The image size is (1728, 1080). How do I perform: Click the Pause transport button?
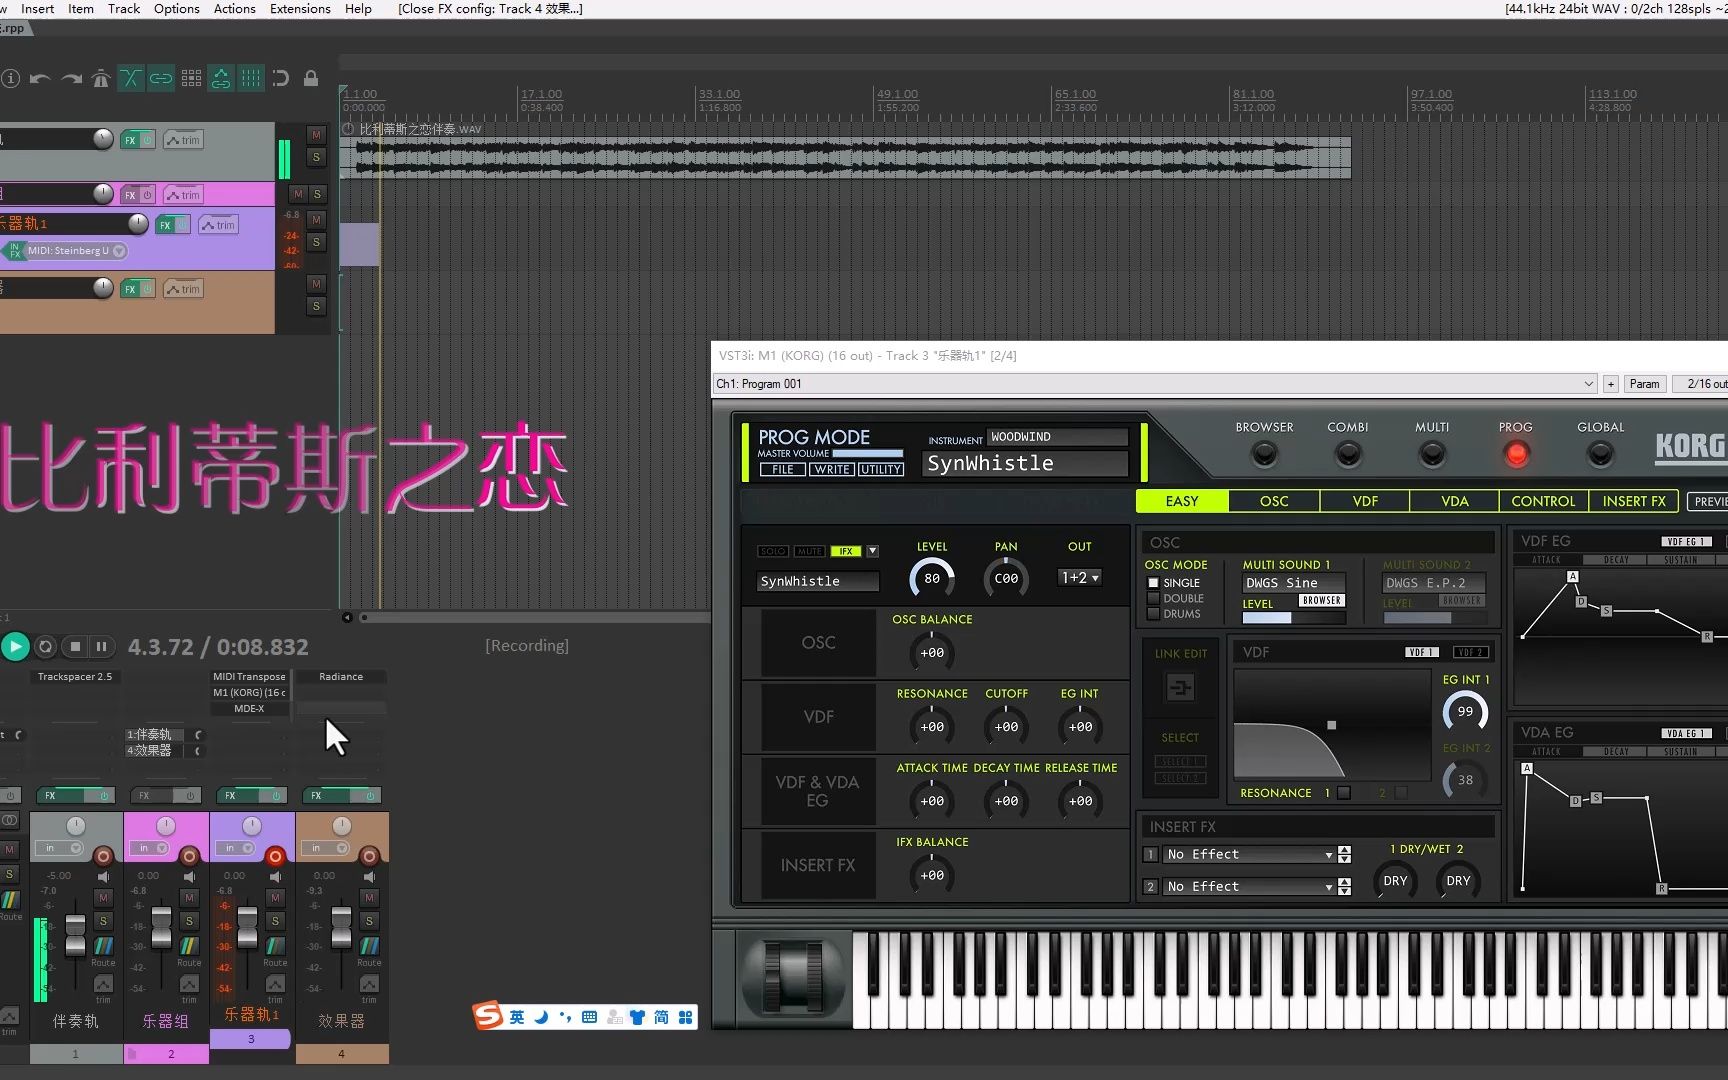click(101, 647)
